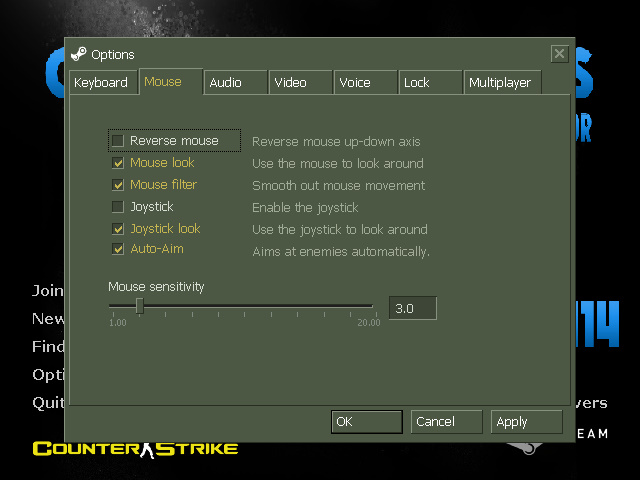Click the Mouse sensitivity slider handle

(140, 307)
